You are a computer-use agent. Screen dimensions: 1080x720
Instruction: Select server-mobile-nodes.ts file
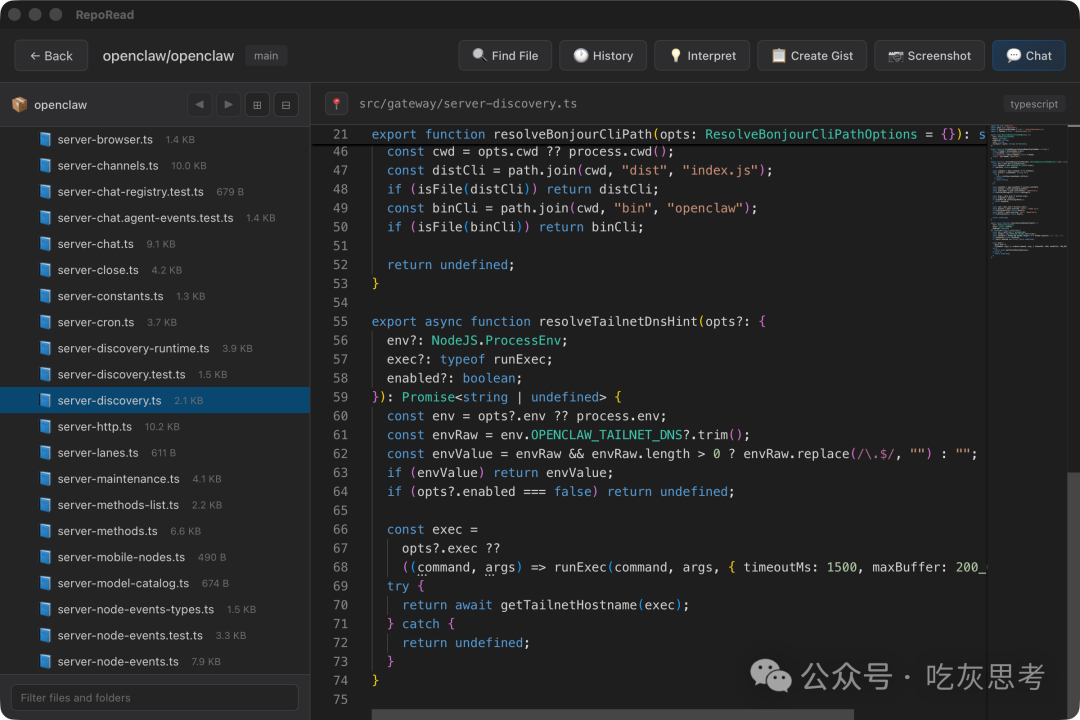(x=155, y=557)
